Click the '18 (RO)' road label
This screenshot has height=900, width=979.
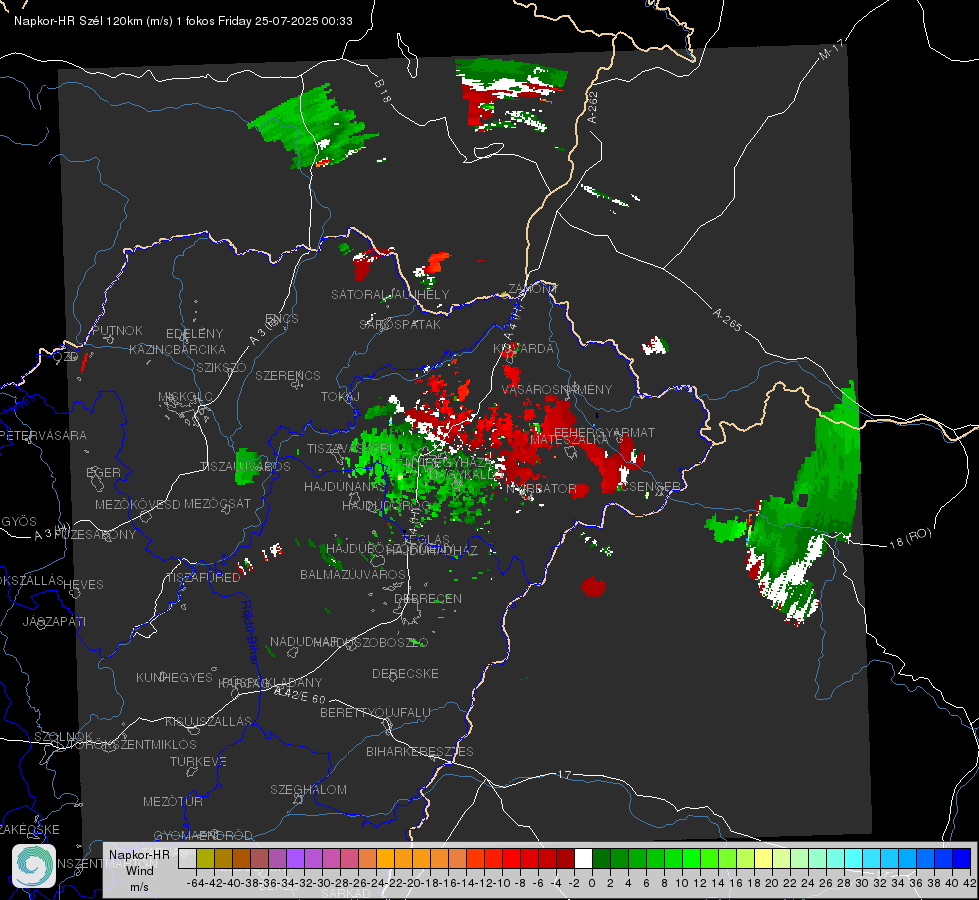910,538
